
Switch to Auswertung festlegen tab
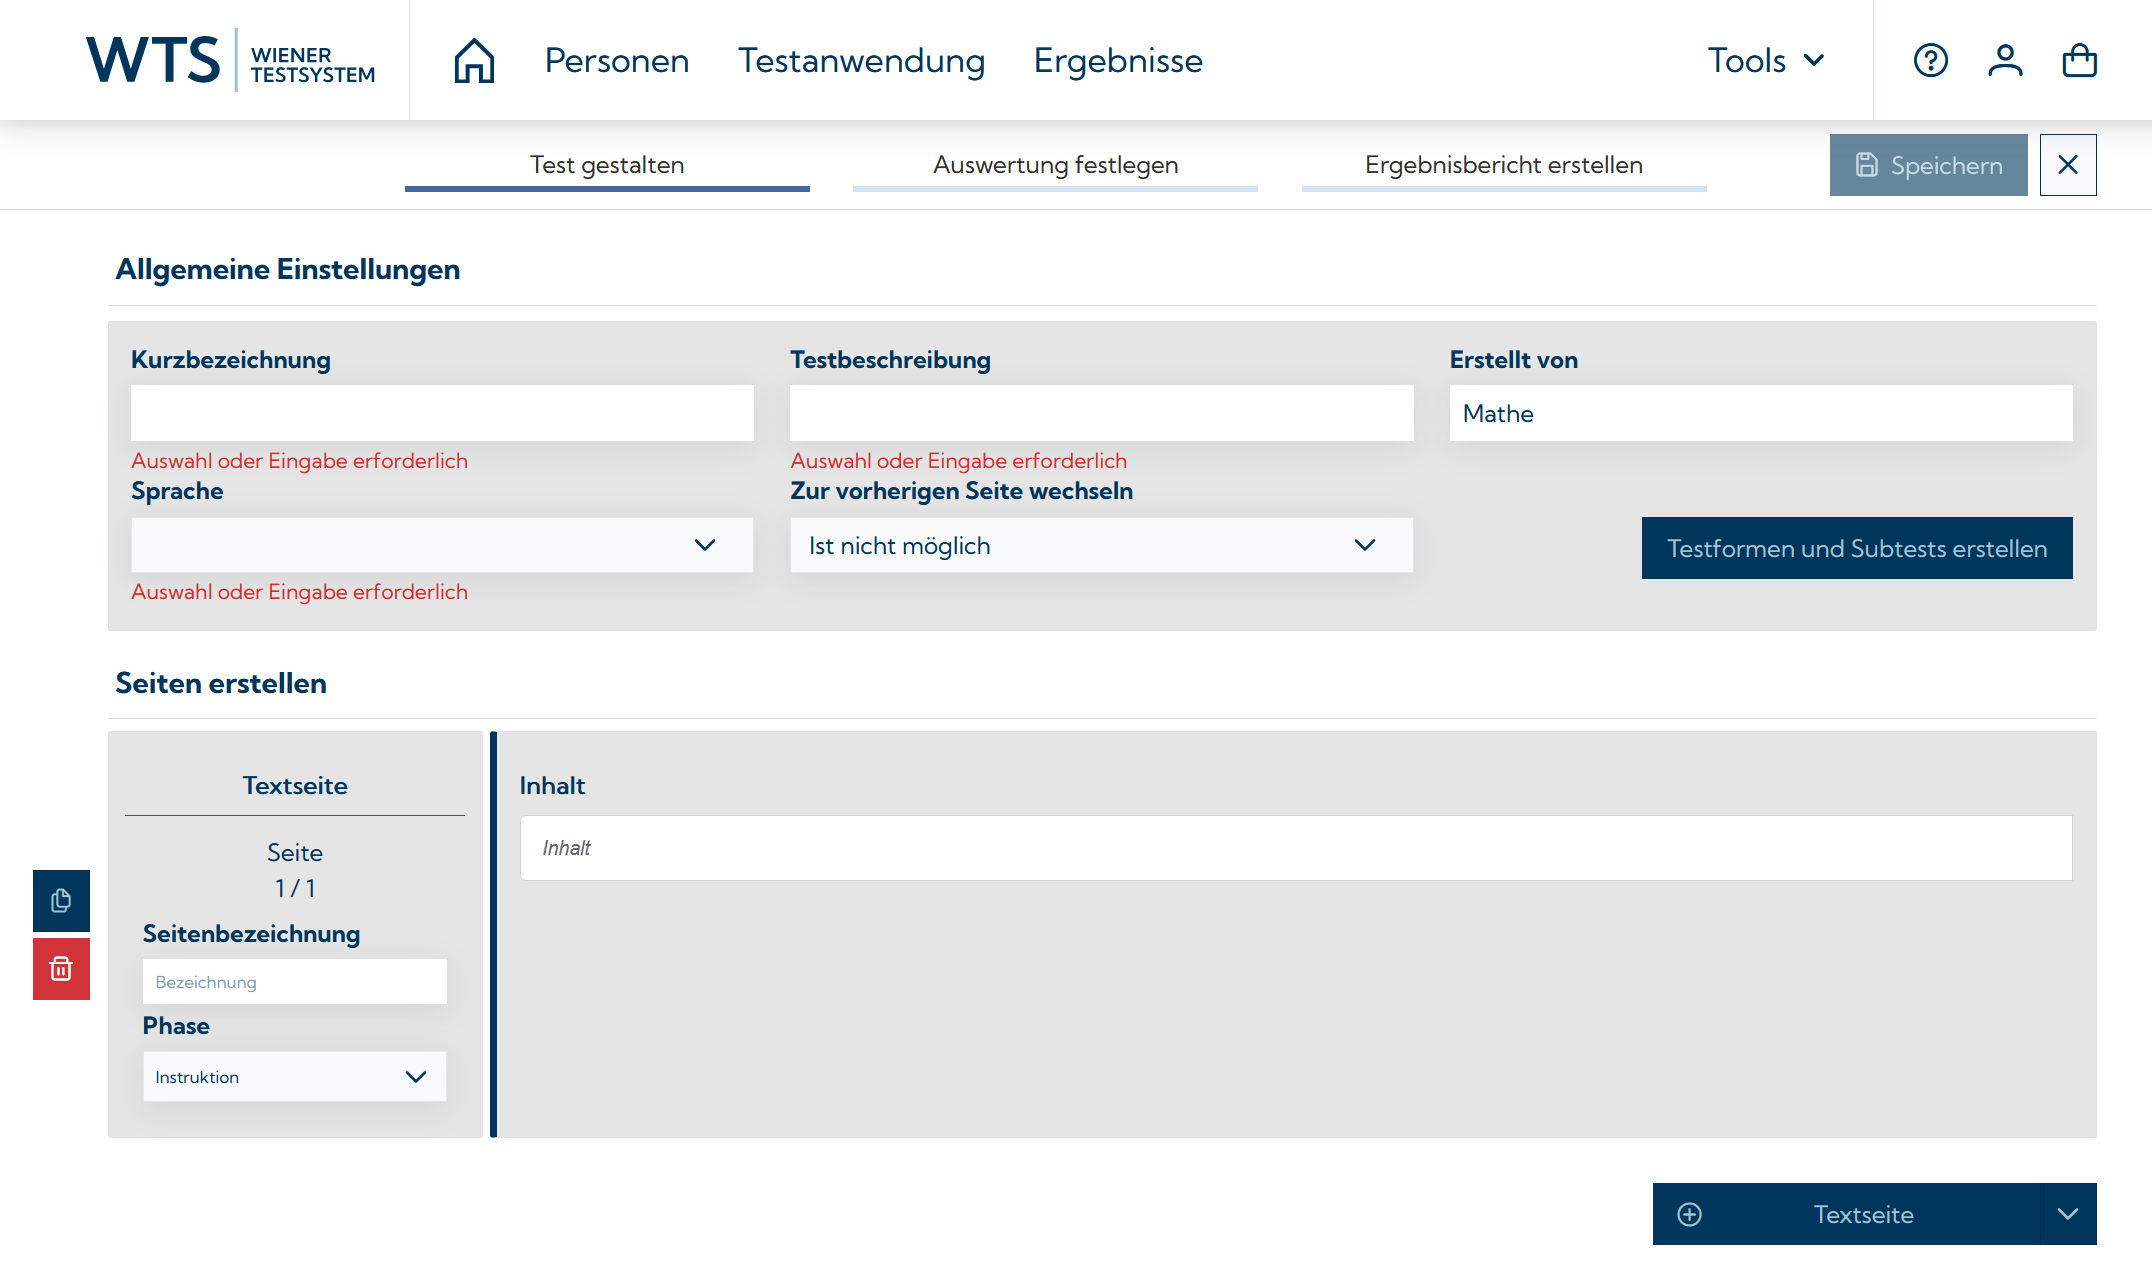pos(1055,165)
